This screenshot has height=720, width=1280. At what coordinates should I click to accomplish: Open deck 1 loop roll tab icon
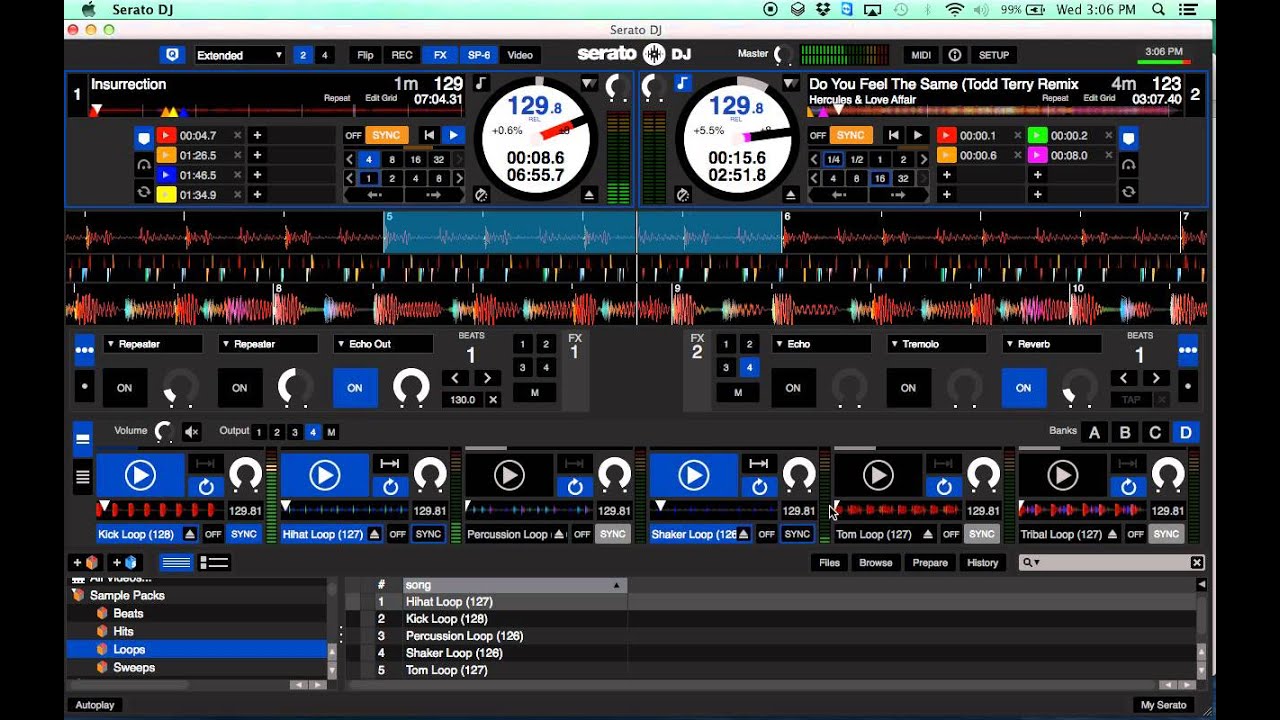pyautogui.click(x=144, y=192)
